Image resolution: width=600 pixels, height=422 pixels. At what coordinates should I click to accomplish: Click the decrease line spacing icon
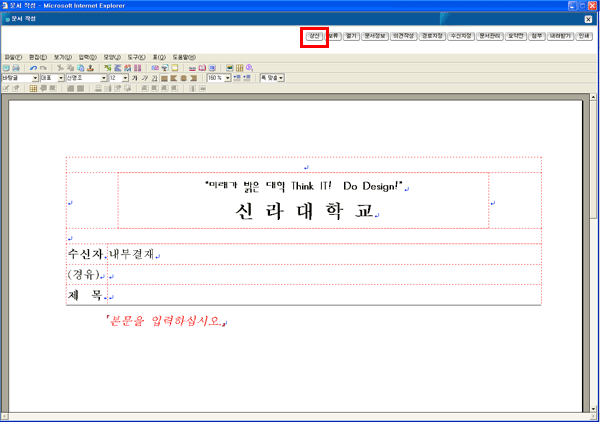point(237,78)
